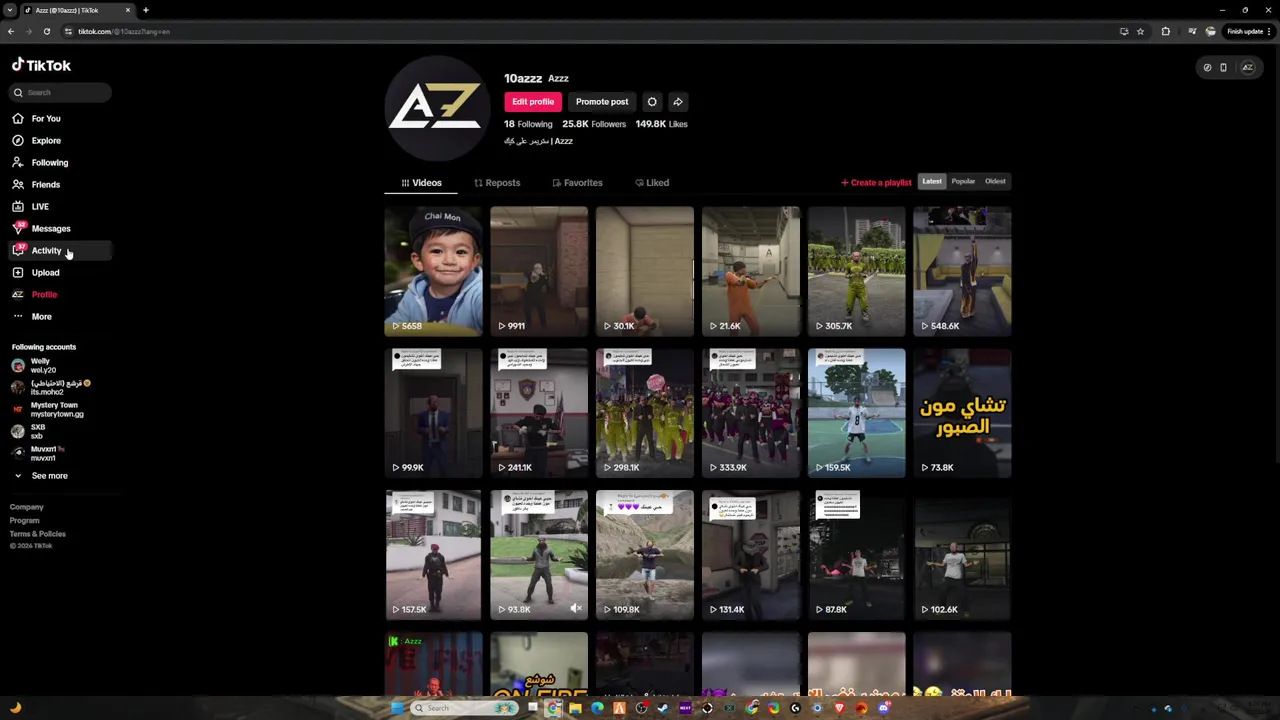Screen dimensions: 1280x720
Task: Open the video with 73.8K views
Action: (962, 413)
